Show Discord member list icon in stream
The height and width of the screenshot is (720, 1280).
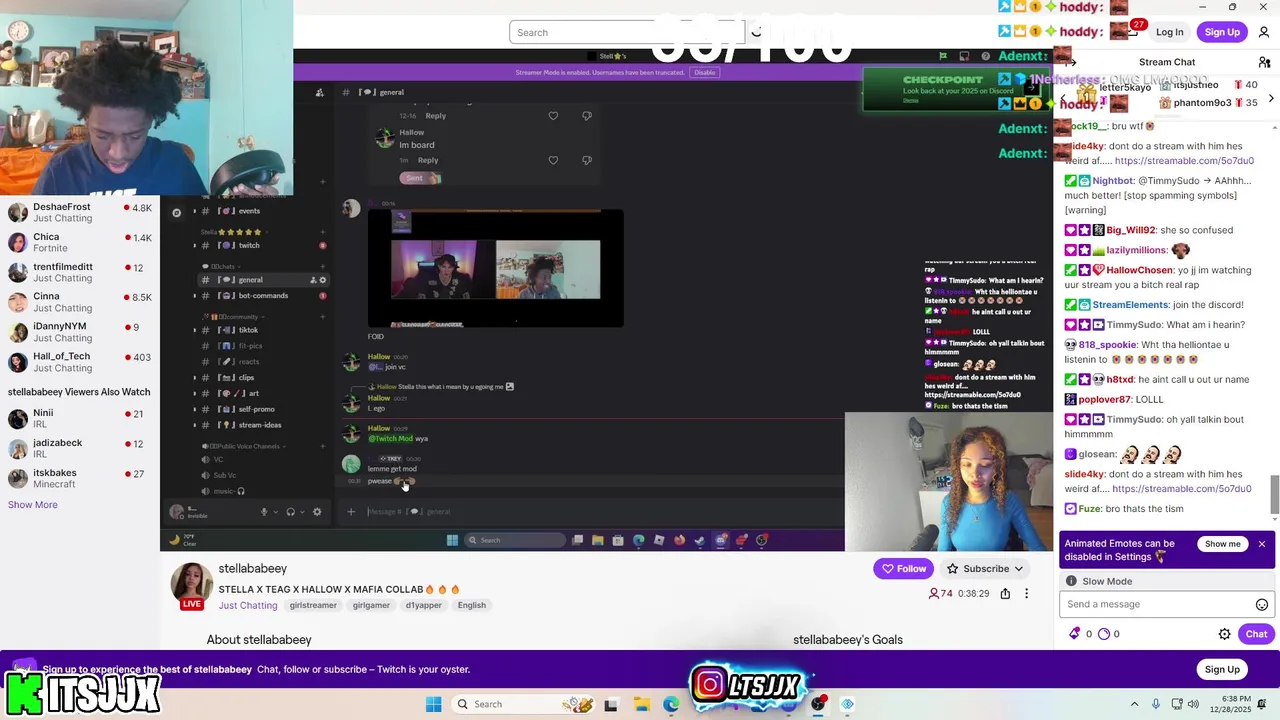[319, 92]
